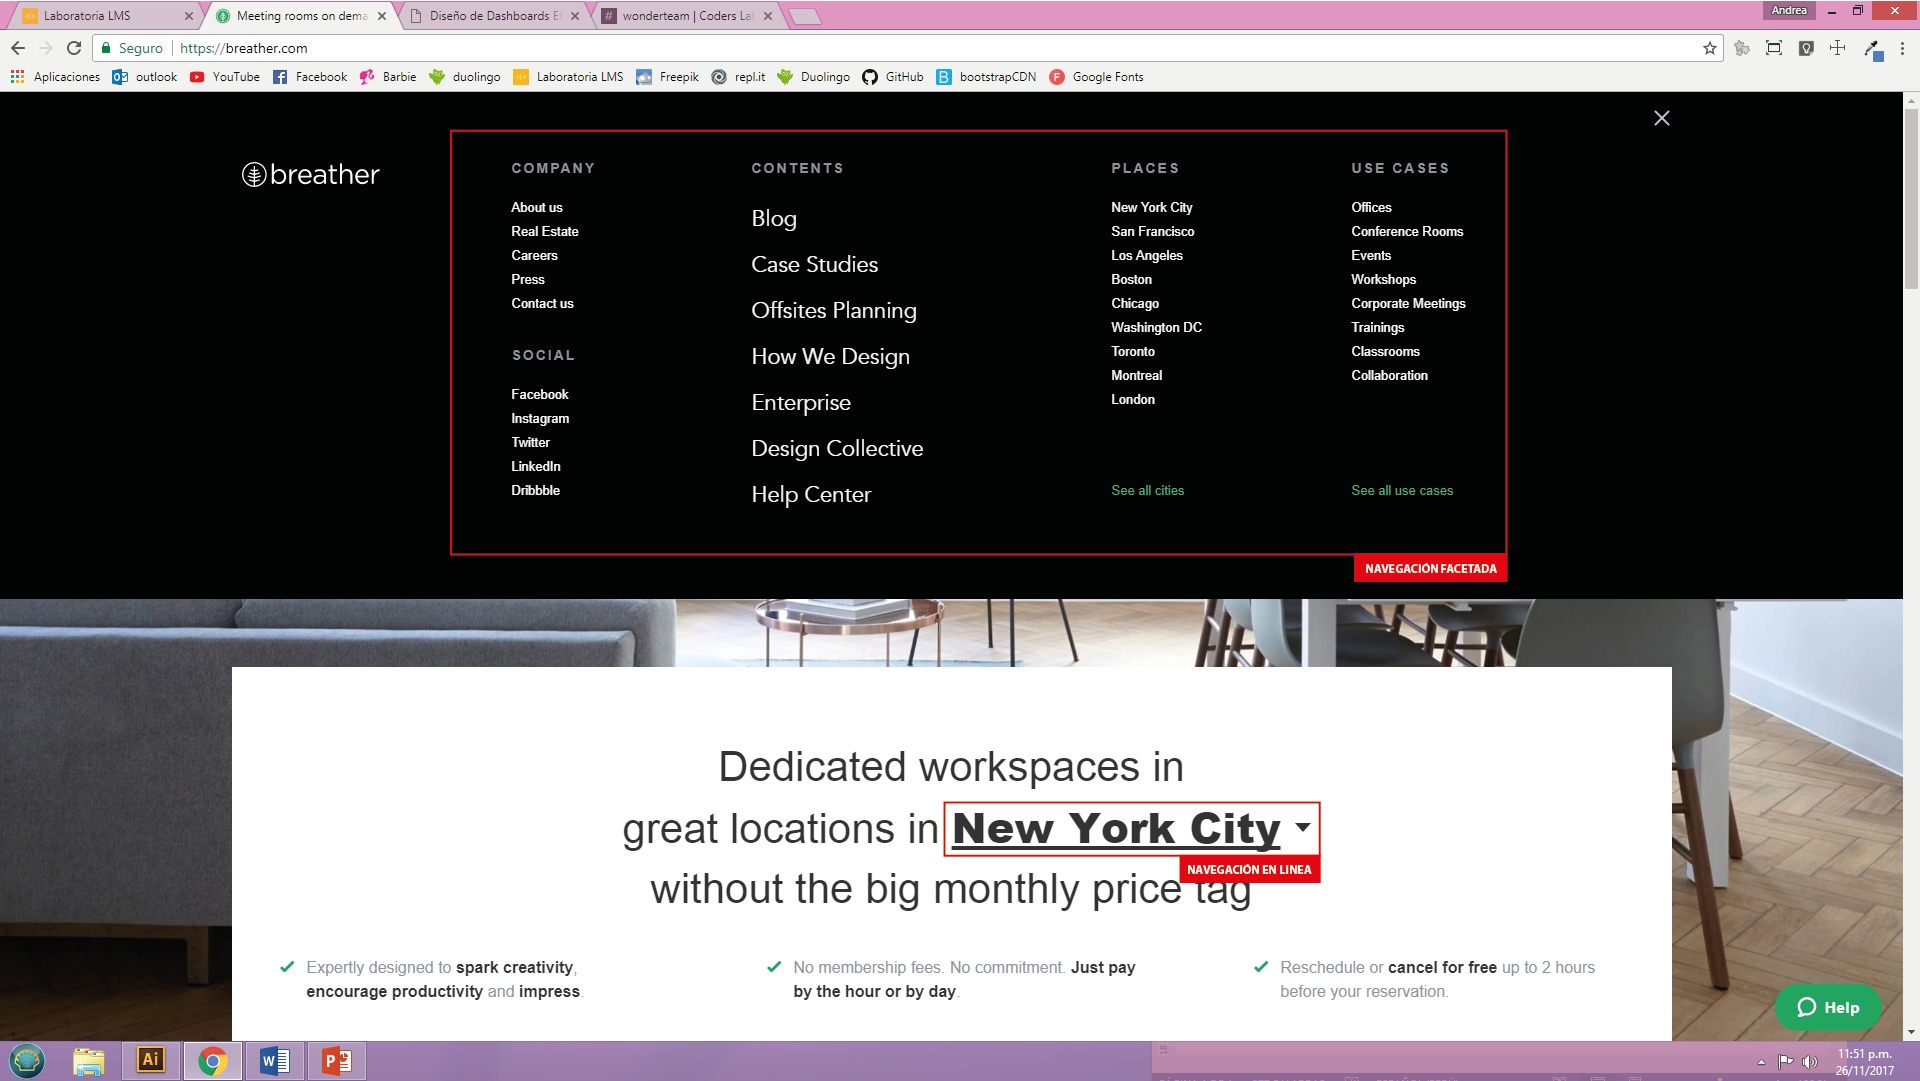Open the Real Estate link

point(544,231)
